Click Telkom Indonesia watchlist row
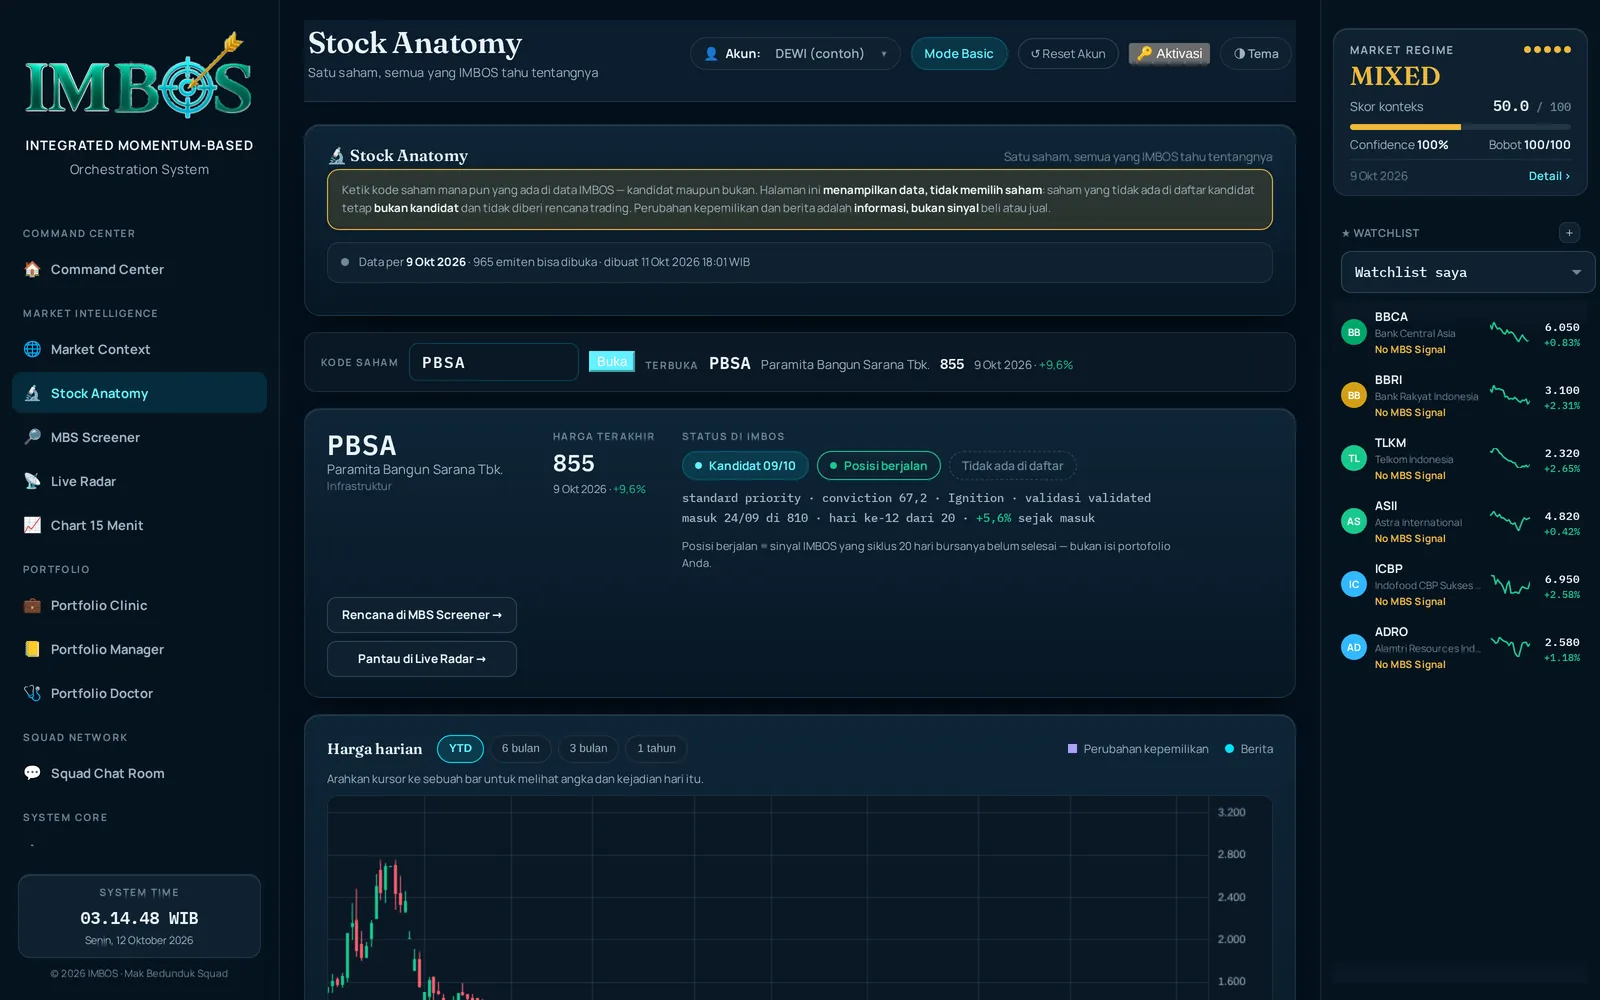This screenshot has width=1600, height=1000. (x=1464, y=458)
